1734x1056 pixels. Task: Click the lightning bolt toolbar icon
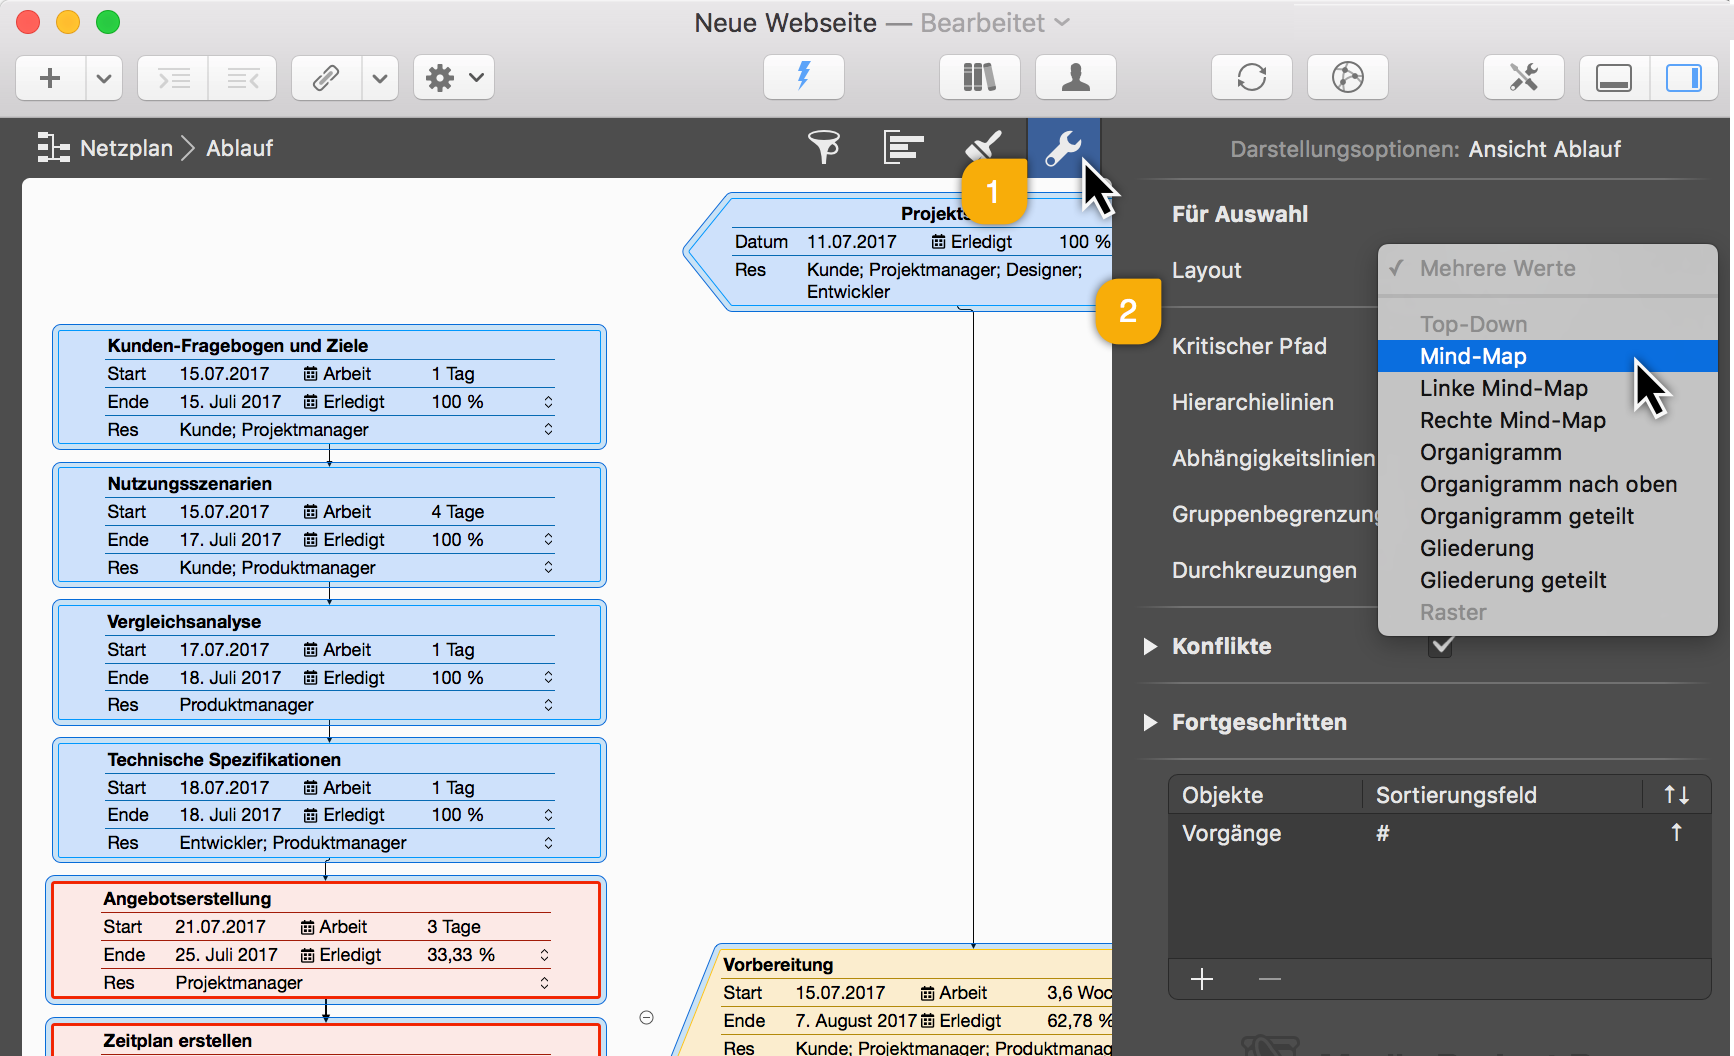point(803,77)
